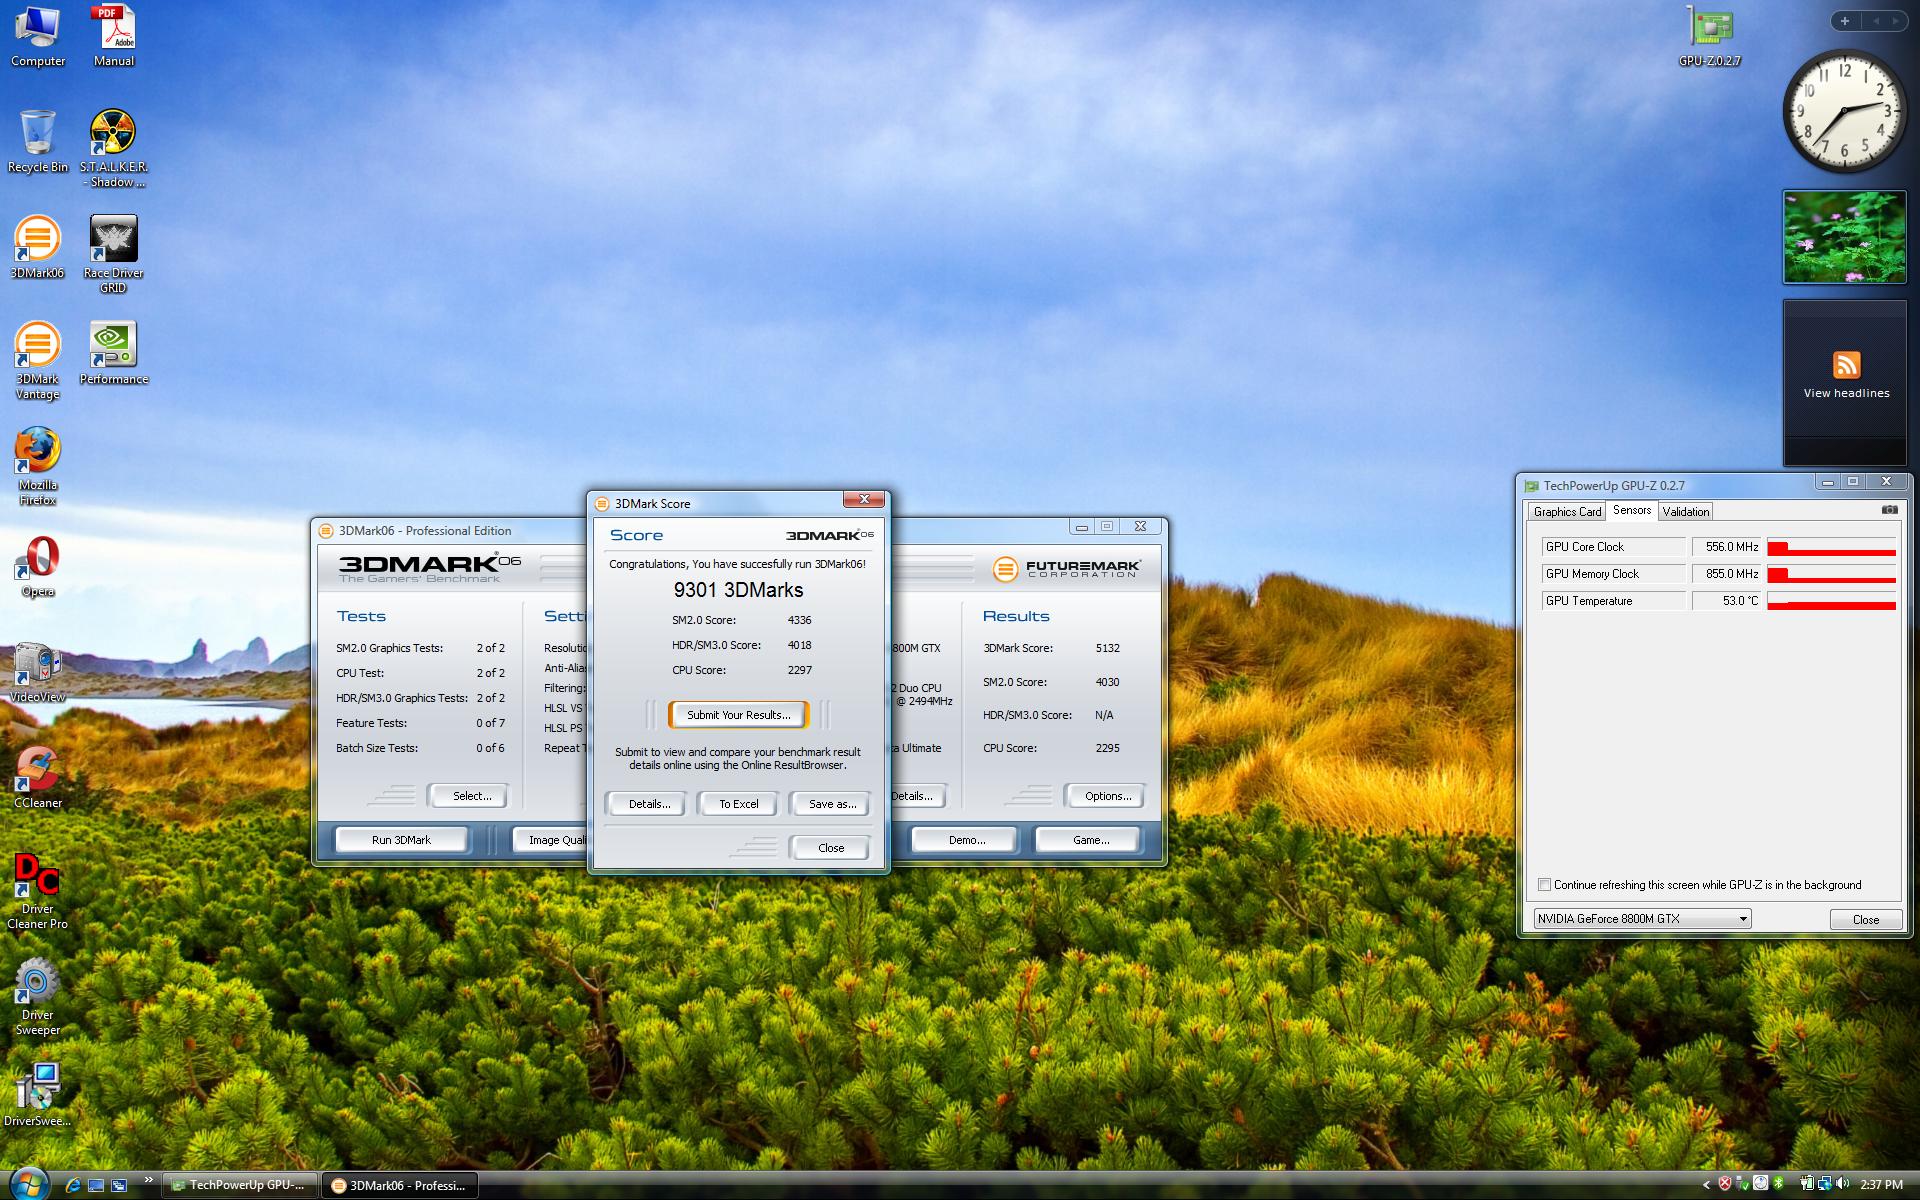This screenshot has height=1200, width=1920.
Task: Click Save as in score dialog
Action: (832, 804)
